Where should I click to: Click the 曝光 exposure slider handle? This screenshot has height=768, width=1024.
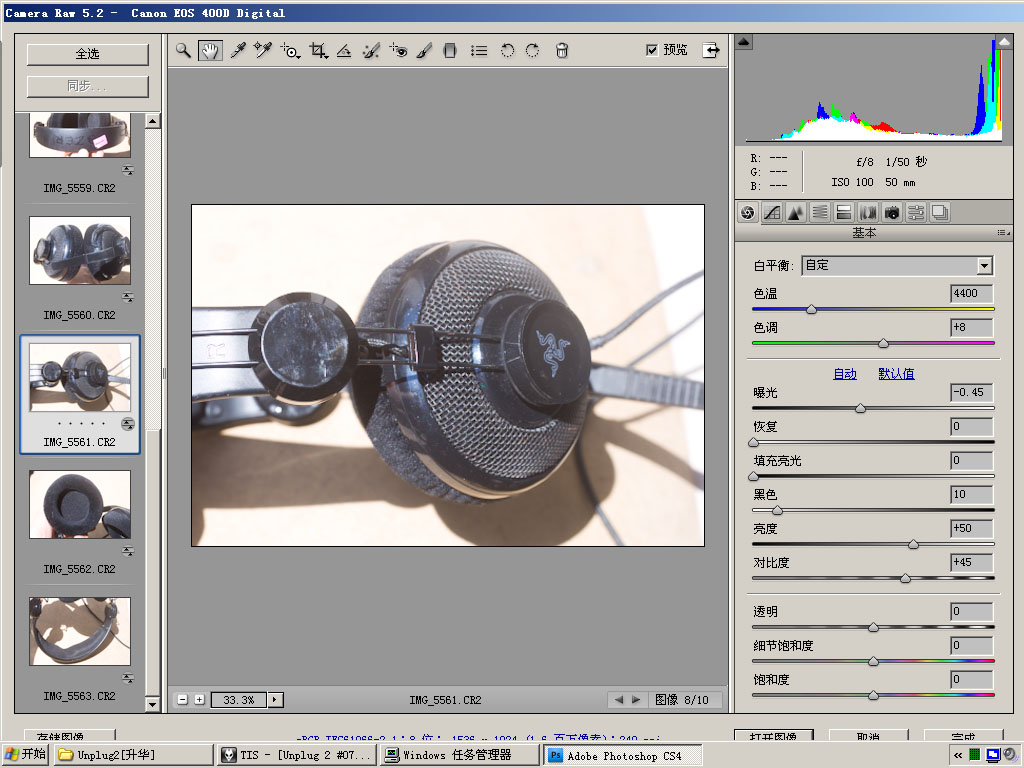click(x=861, y=408)
